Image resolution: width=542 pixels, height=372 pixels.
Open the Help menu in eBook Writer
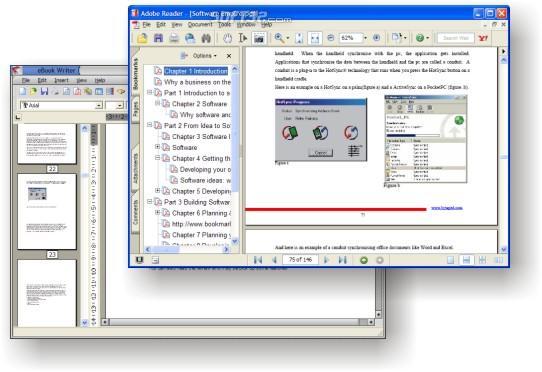(100, 80)
